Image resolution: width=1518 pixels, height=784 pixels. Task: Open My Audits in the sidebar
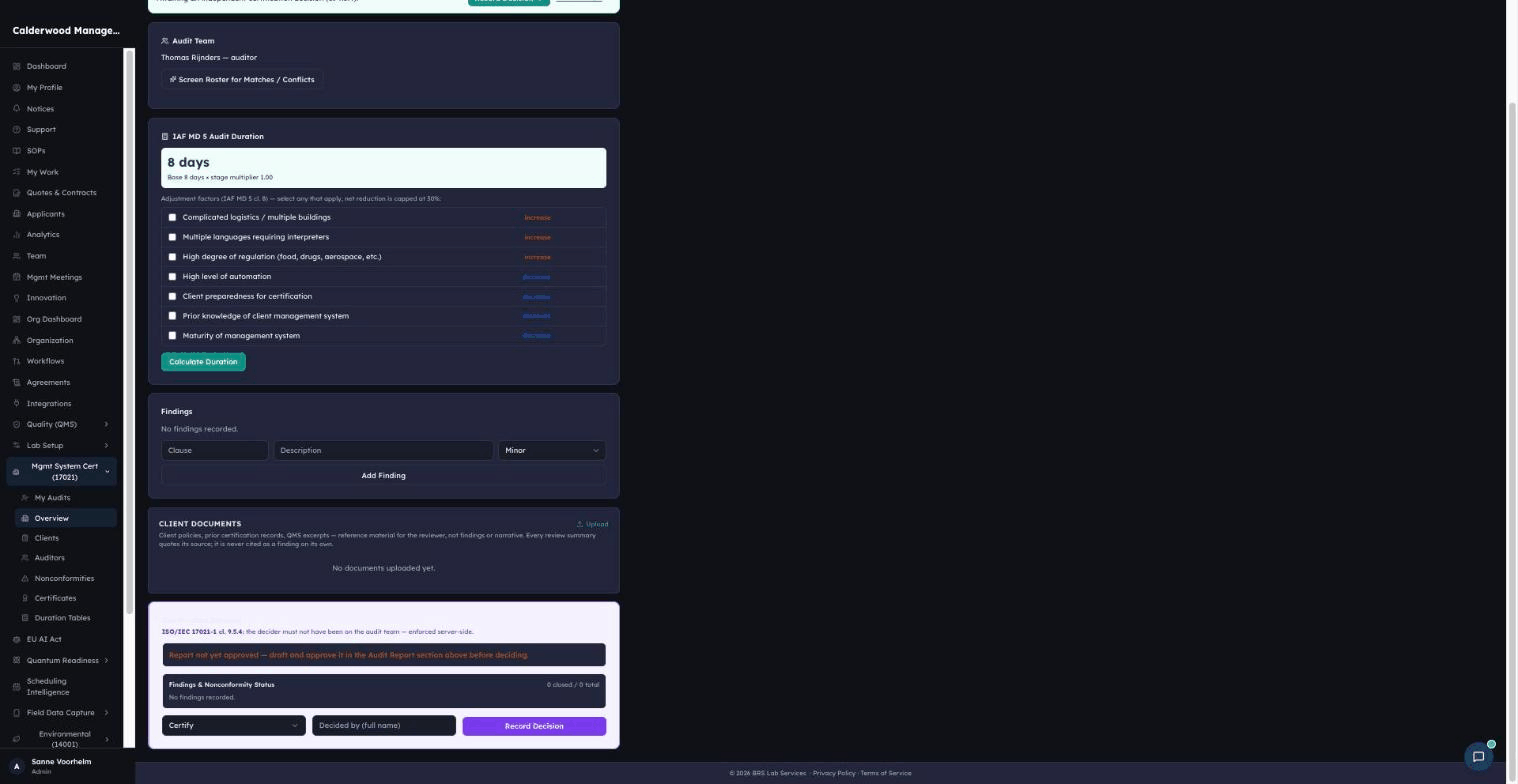[x=65, y=498]
